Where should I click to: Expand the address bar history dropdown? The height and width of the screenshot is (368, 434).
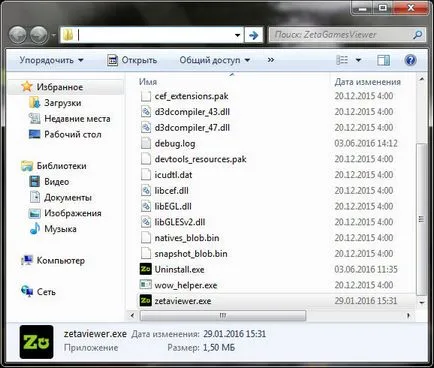[x=237, y=35]
